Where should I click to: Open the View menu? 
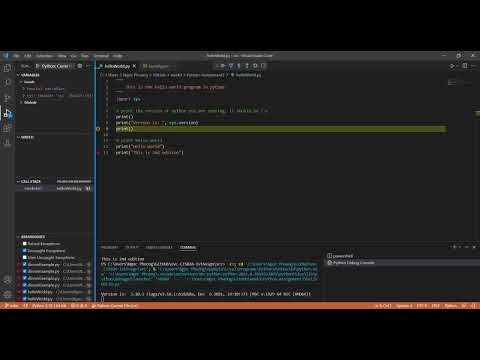click(62, 56)
